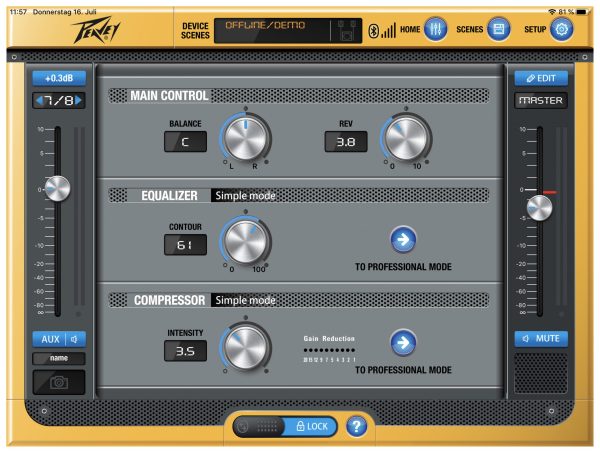Click the compressor INTENSITY knob

(245, 347)
